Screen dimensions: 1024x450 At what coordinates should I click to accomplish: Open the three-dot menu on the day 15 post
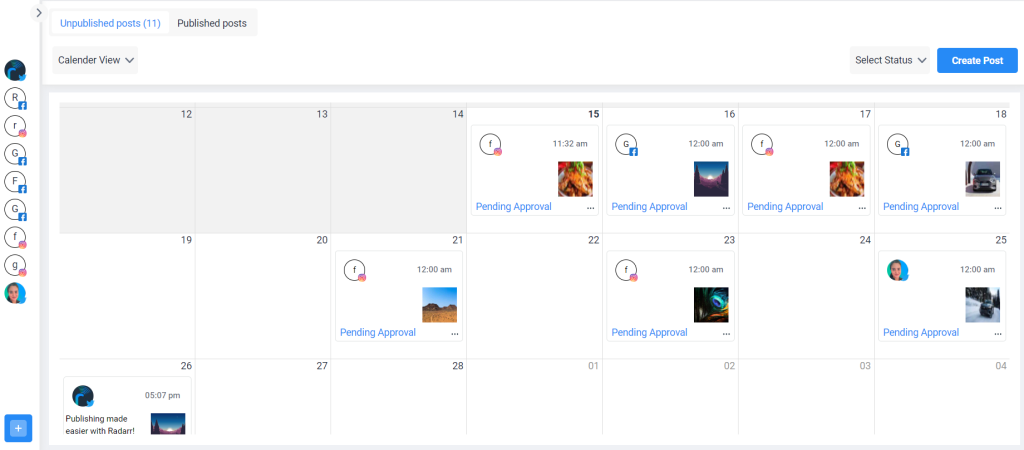(x=590, y=207)
